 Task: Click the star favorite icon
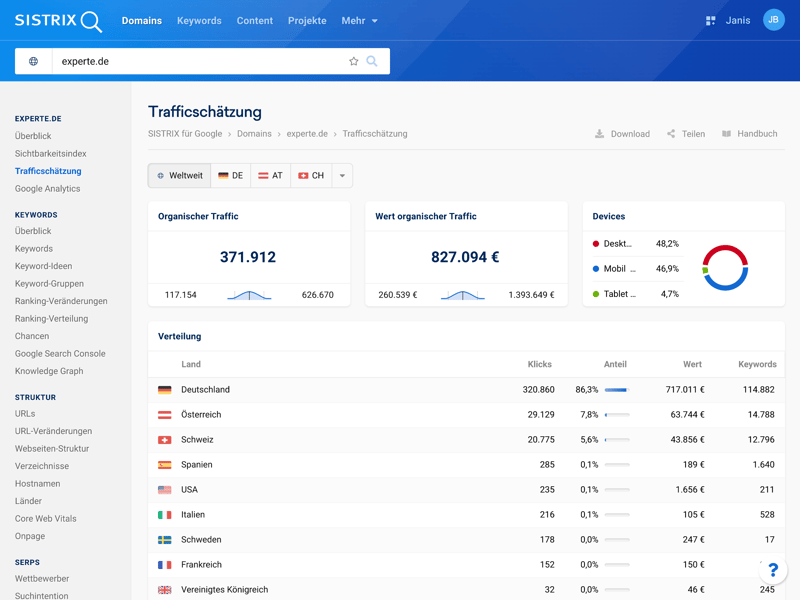point(353,61)
